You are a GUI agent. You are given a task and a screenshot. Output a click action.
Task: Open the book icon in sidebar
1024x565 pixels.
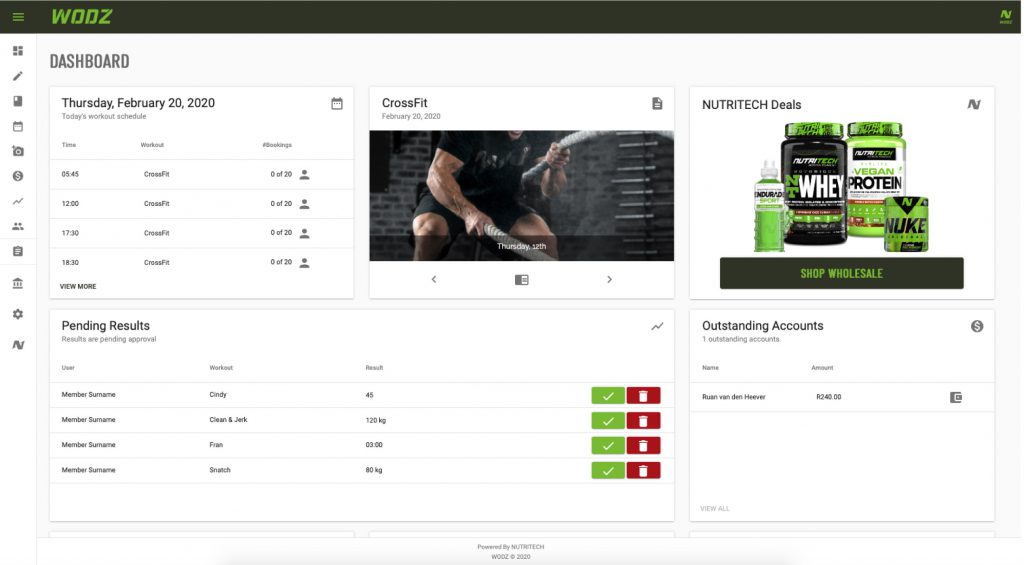click(18, 101)
